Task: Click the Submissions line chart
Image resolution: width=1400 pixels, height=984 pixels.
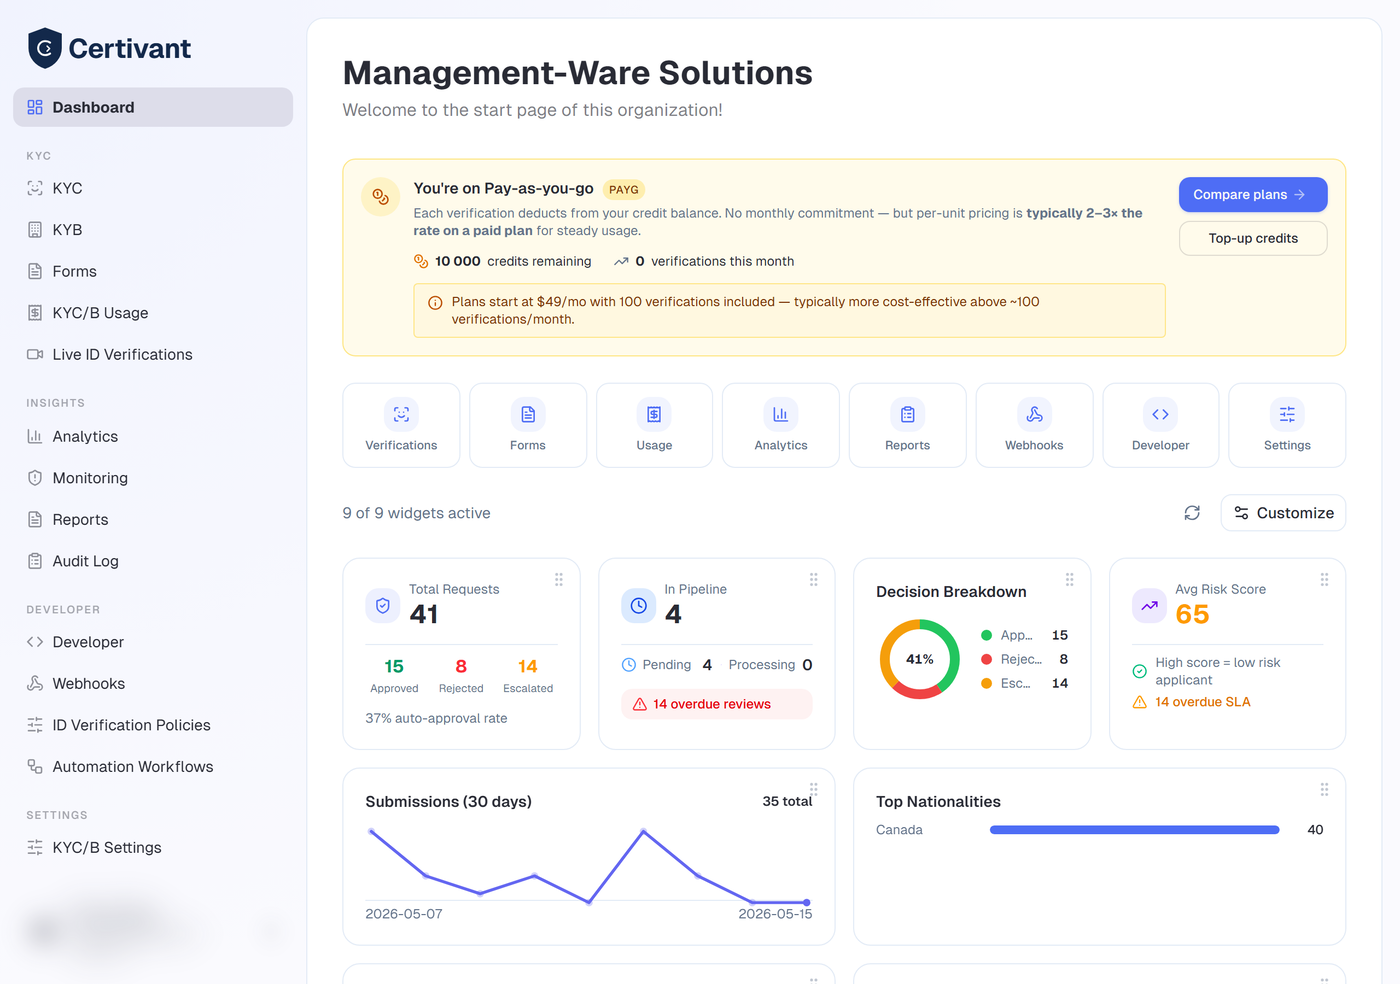Action: point(589,866)
